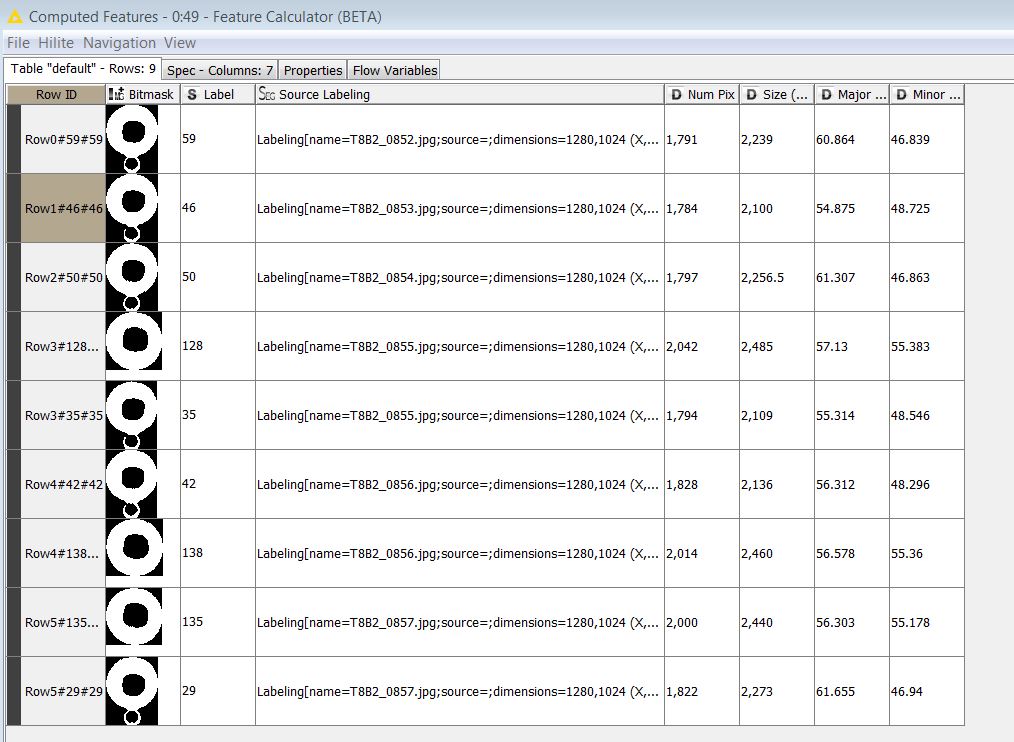
Task: Click Minor cell 48.725
Action: tap(927, 208)
